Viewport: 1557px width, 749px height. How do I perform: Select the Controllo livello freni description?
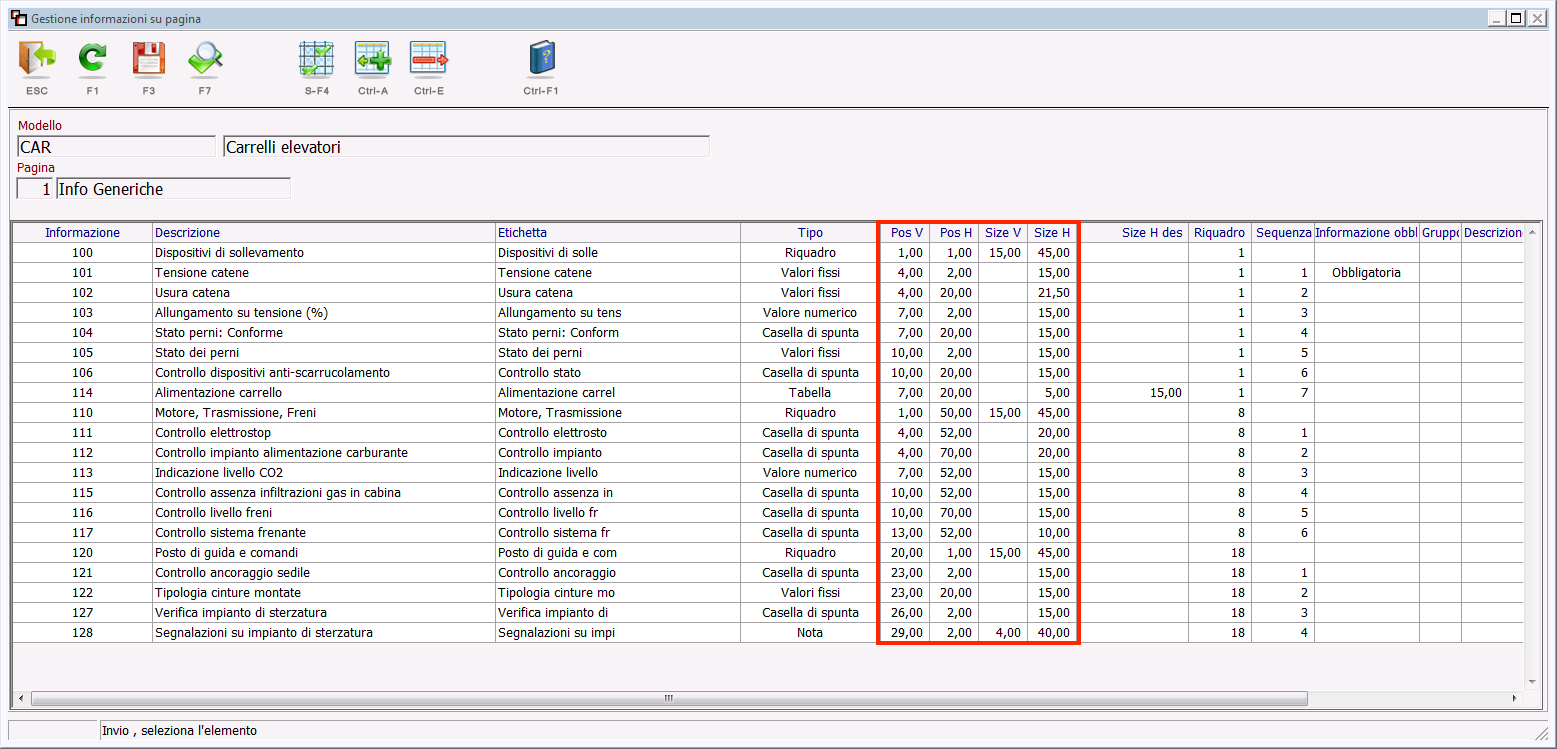click(324, 513)
